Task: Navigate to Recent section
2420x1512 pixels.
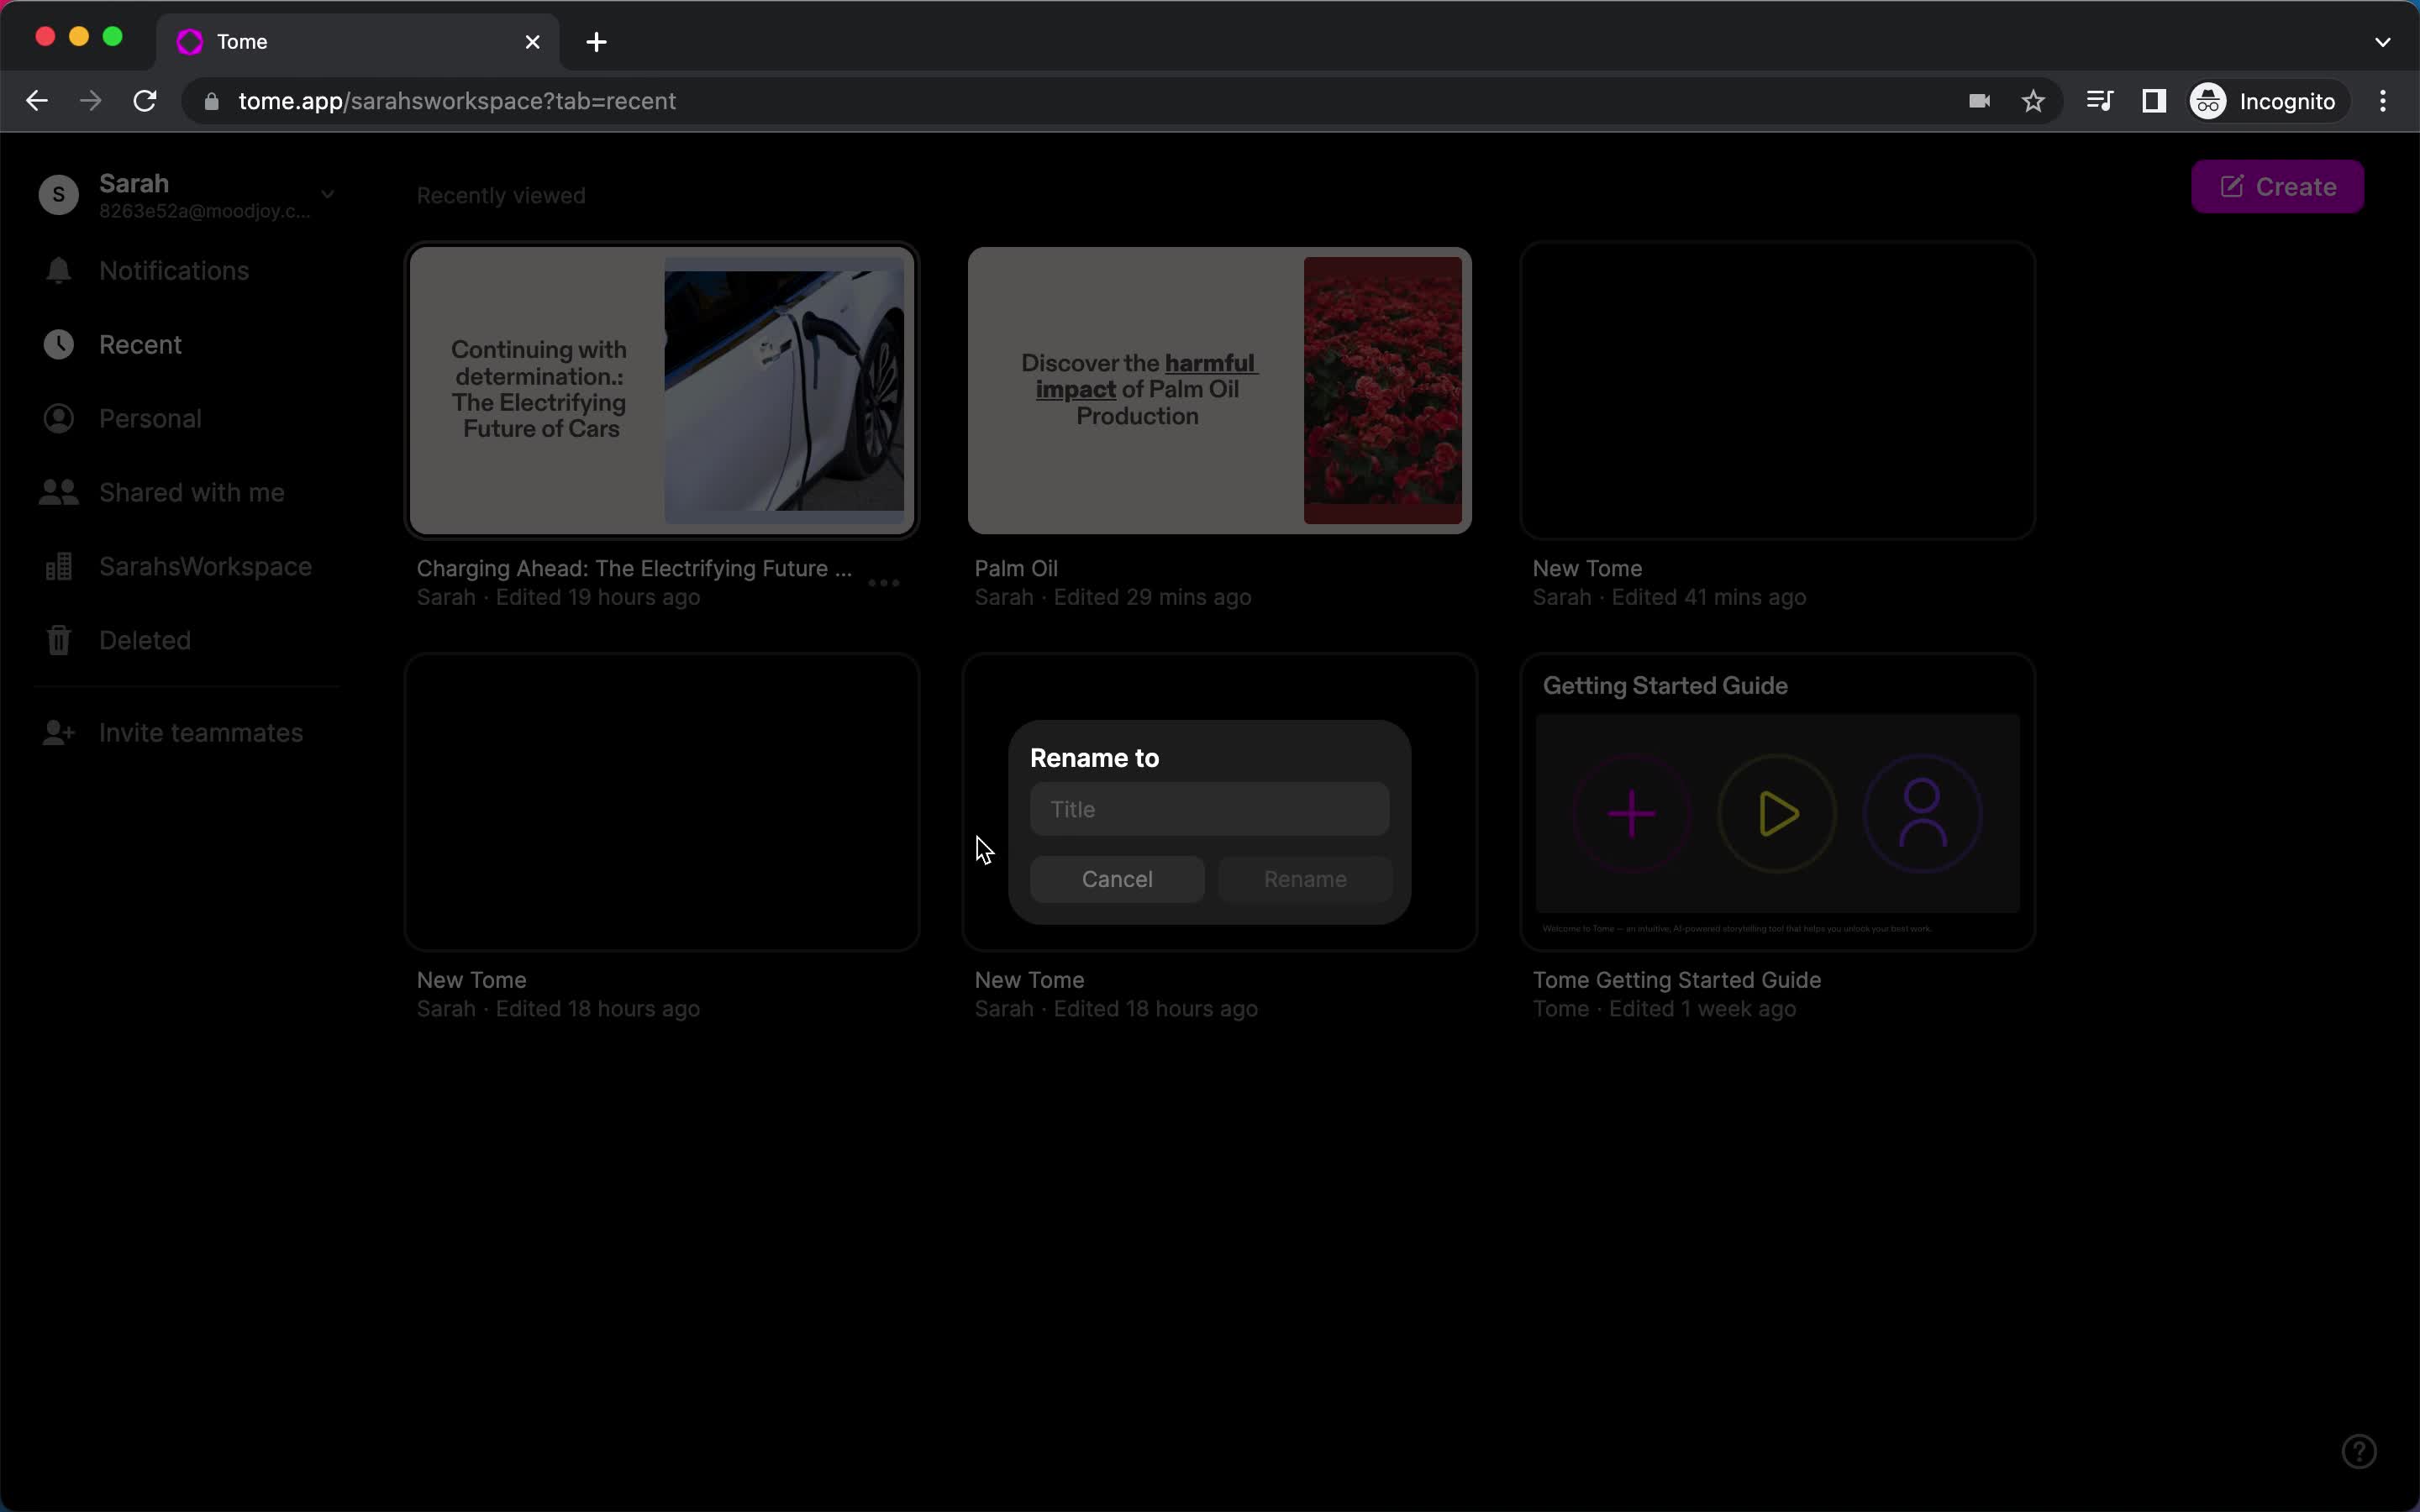Action: (139, 344)
